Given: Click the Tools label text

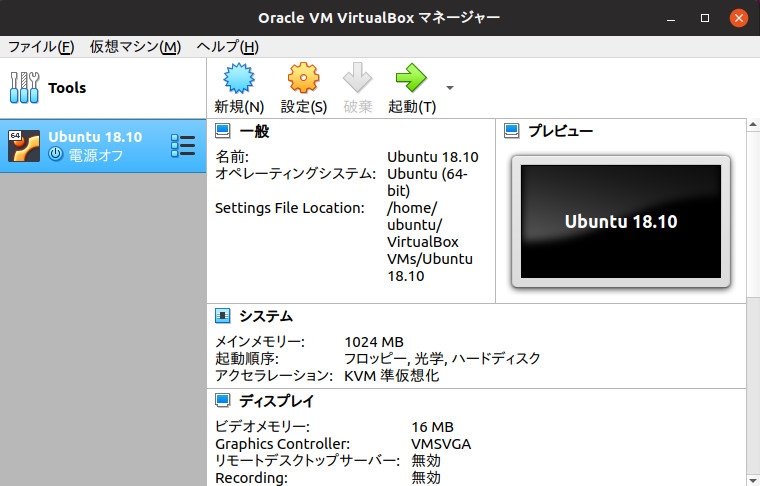Looking at the screenshot, I should (67, 88).
